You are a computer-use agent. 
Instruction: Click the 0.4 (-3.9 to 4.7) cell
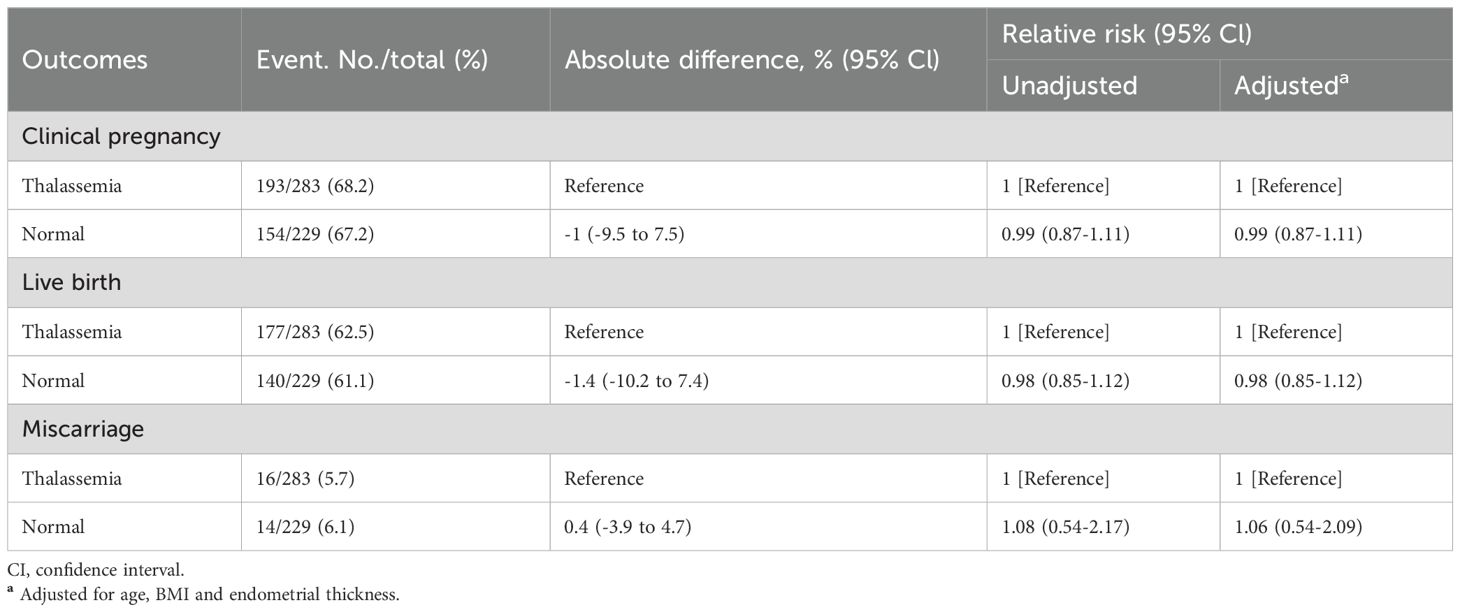click(x=628, y=527)
